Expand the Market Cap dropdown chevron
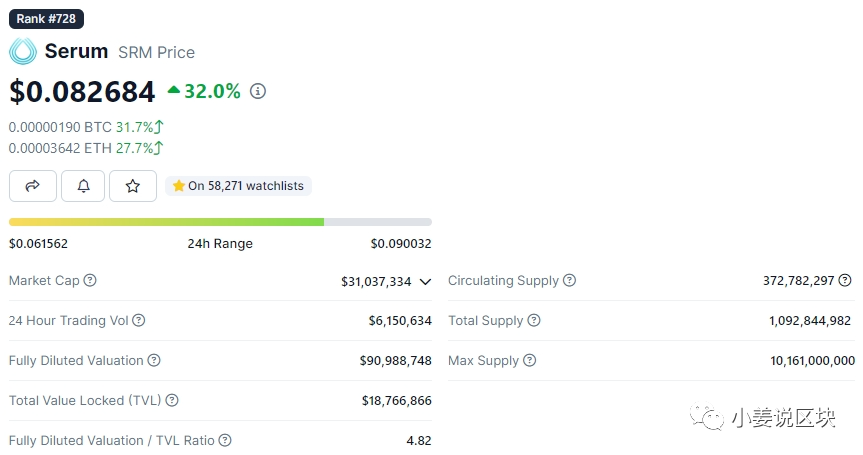 coord(425,282)
